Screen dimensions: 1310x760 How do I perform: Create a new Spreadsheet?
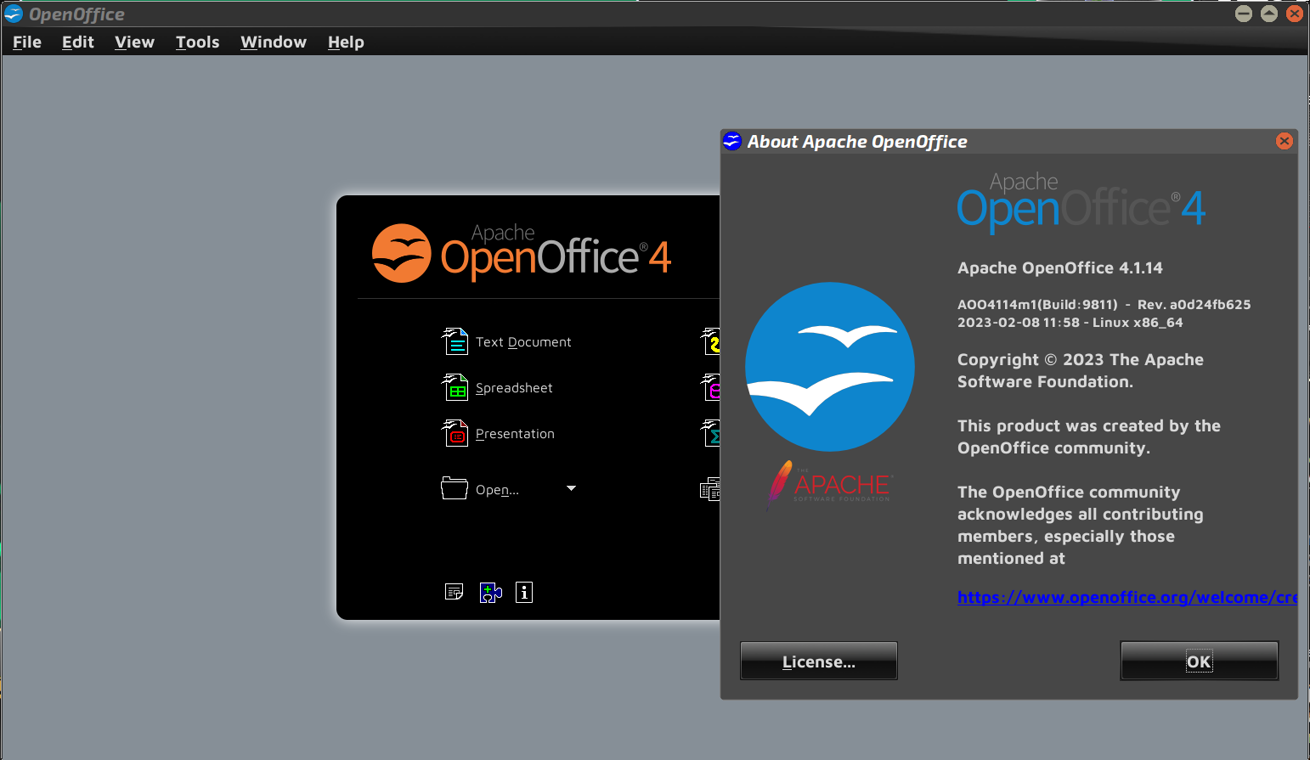click(x=497, y=387)
